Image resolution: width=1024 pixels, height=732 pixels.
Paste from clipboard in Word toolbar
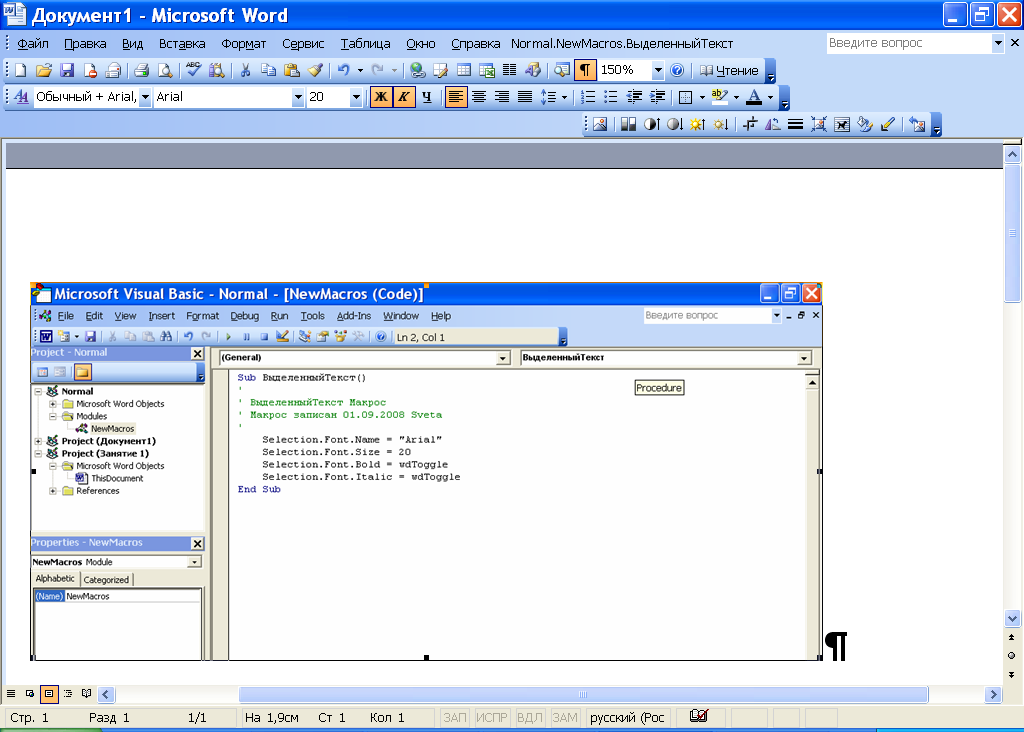click(292, 70)
